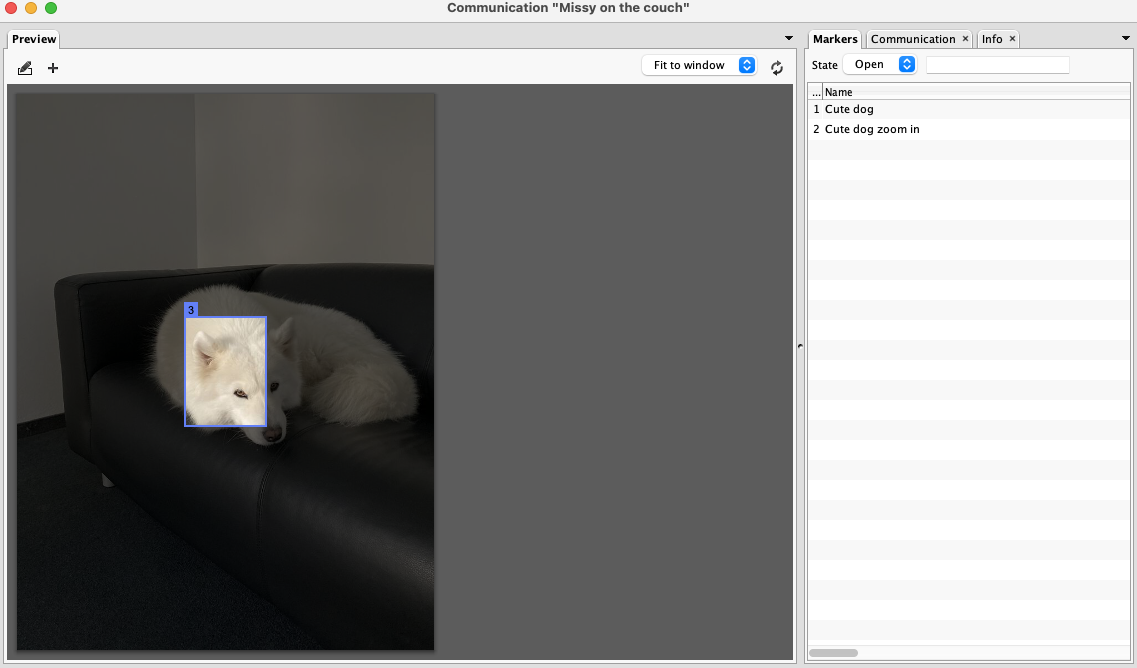Image resolution: width=1137 pixels, height=668 pixels.
Task: Click the plus icon to add marker
Action: 53,68
